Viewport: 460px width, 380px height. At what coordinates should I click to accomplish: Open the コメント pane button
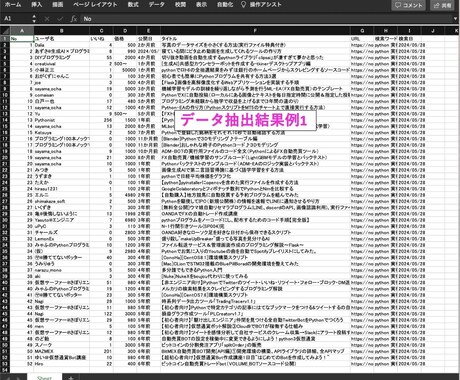409,5
